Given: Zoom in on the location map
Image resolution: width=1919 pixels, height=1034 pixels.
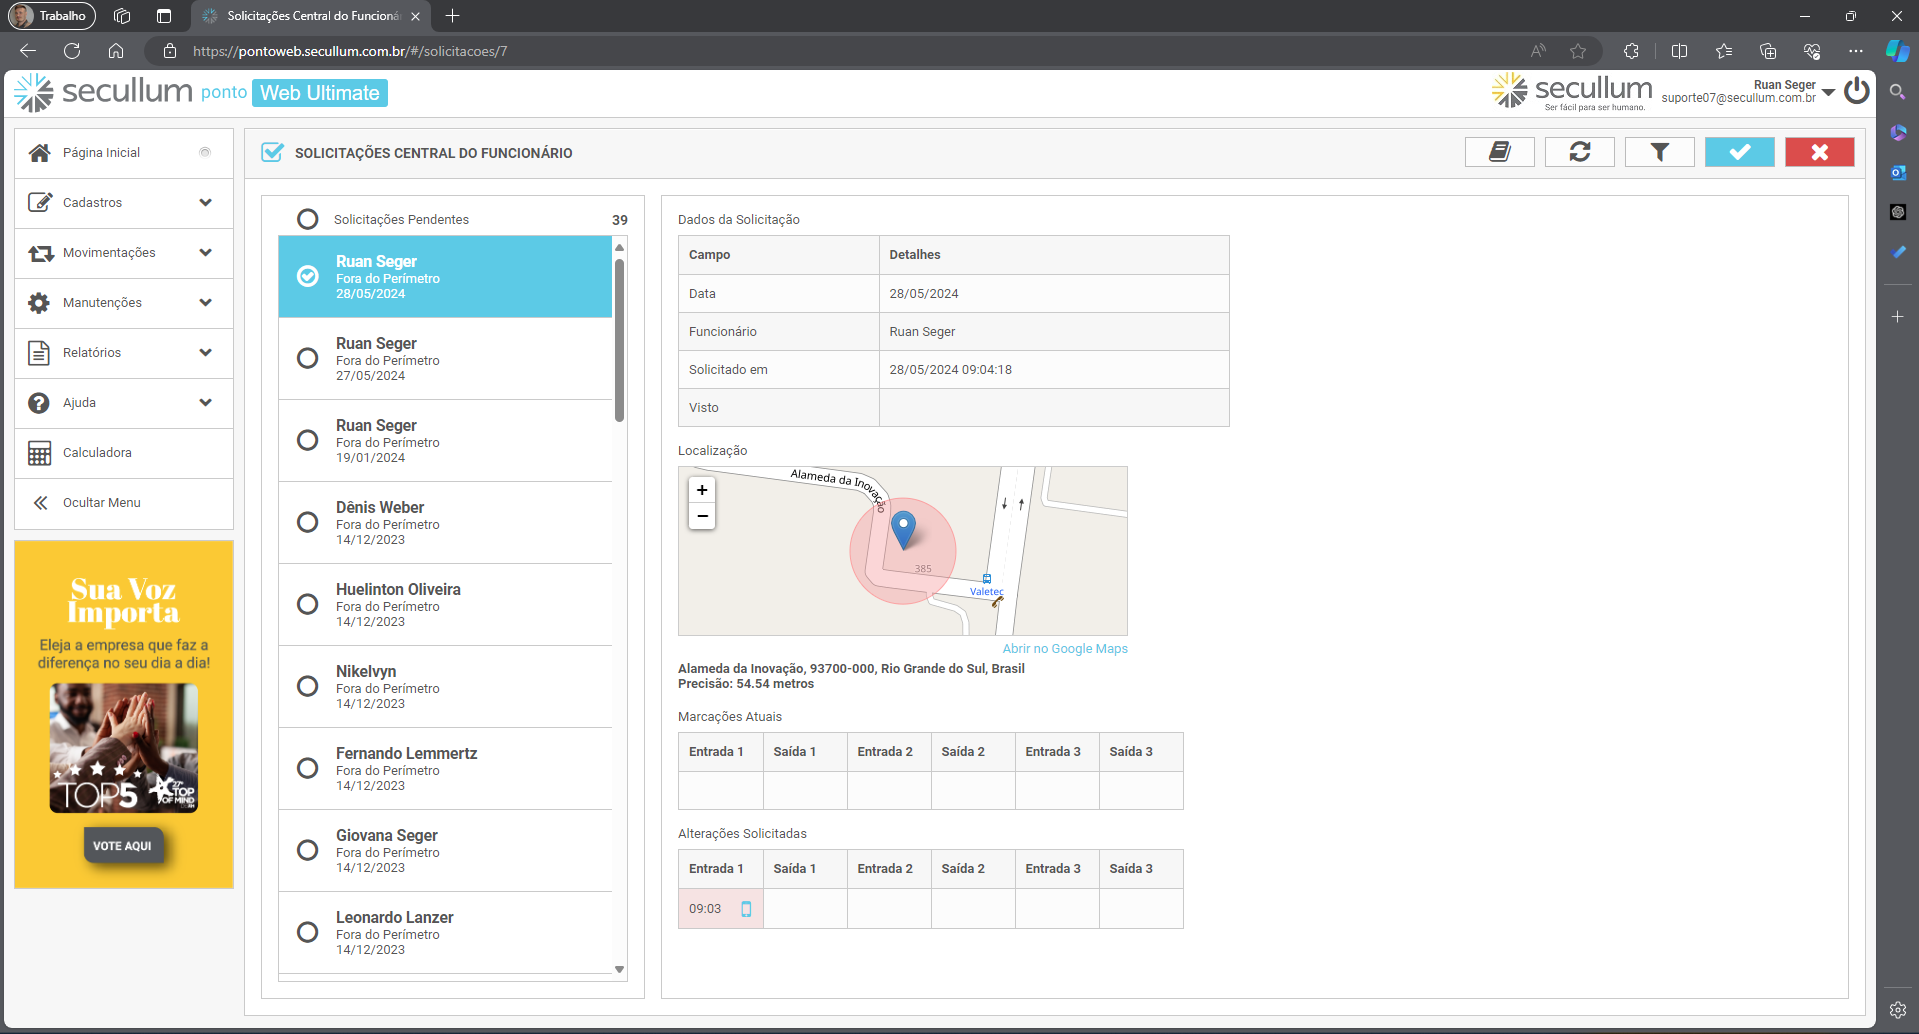Looking at the screenshot, I should point(702,490).
